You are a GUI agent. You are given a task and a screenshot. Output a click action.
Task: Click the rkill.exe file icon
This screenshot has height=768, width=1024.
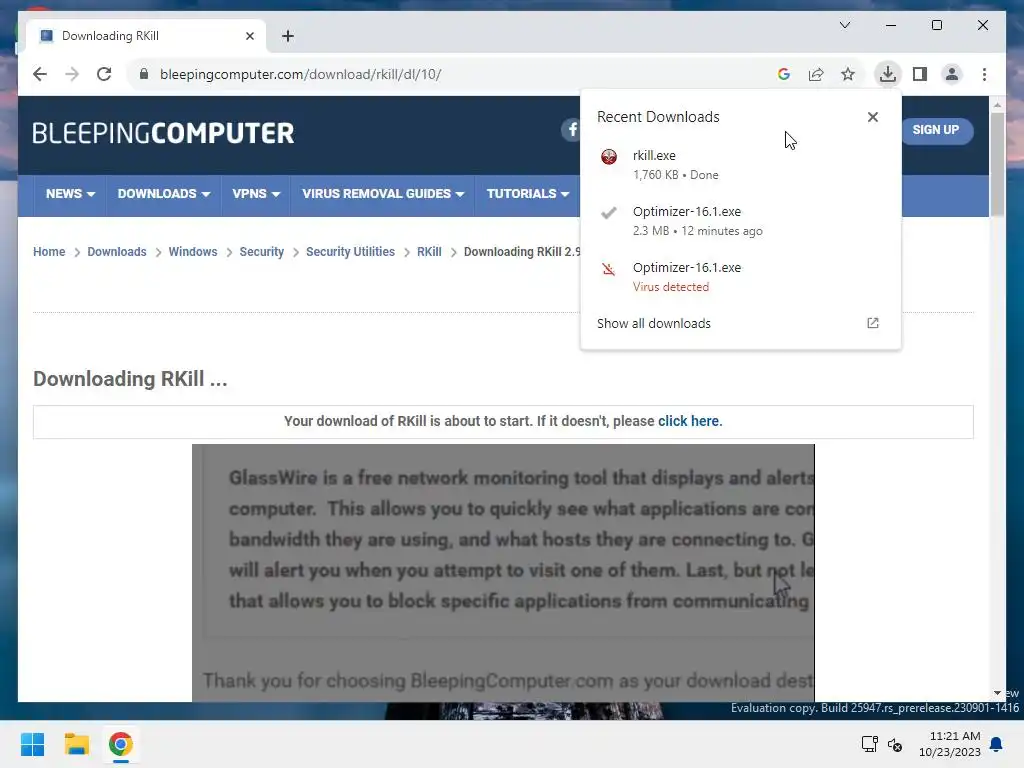tap(609, 157)
